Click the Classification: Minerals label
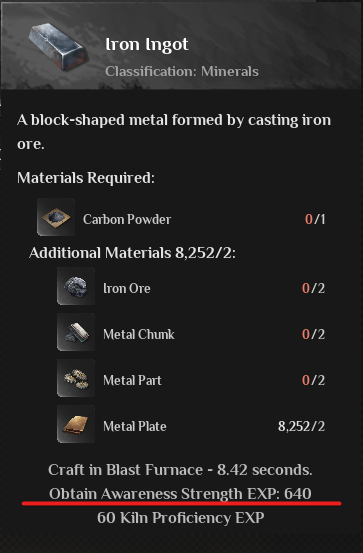This screenshot has width=363, height=553. point(182,72)
